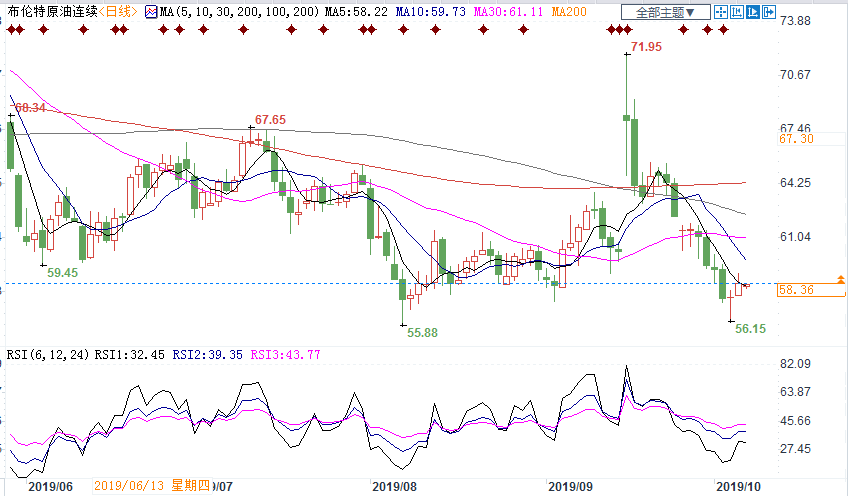Click the 67.65 peak price label
This screenshot has height=496, width=848.
point(270,120)
